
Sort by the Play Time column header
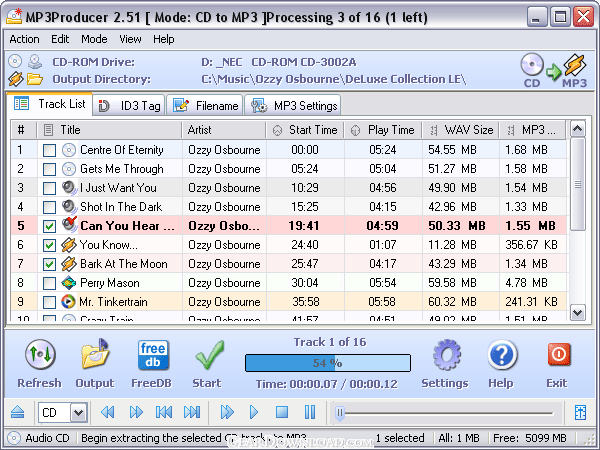pyautogui.click(x=383, y=130)
